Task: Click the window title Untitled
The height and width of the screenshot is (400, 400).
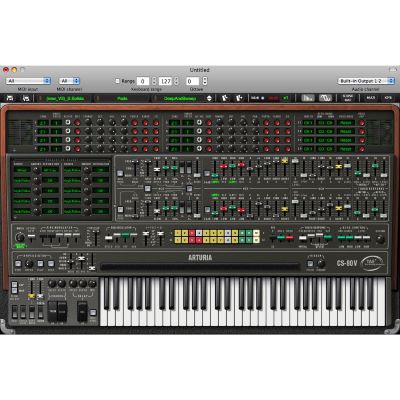Action: click(x=200, y=70)
